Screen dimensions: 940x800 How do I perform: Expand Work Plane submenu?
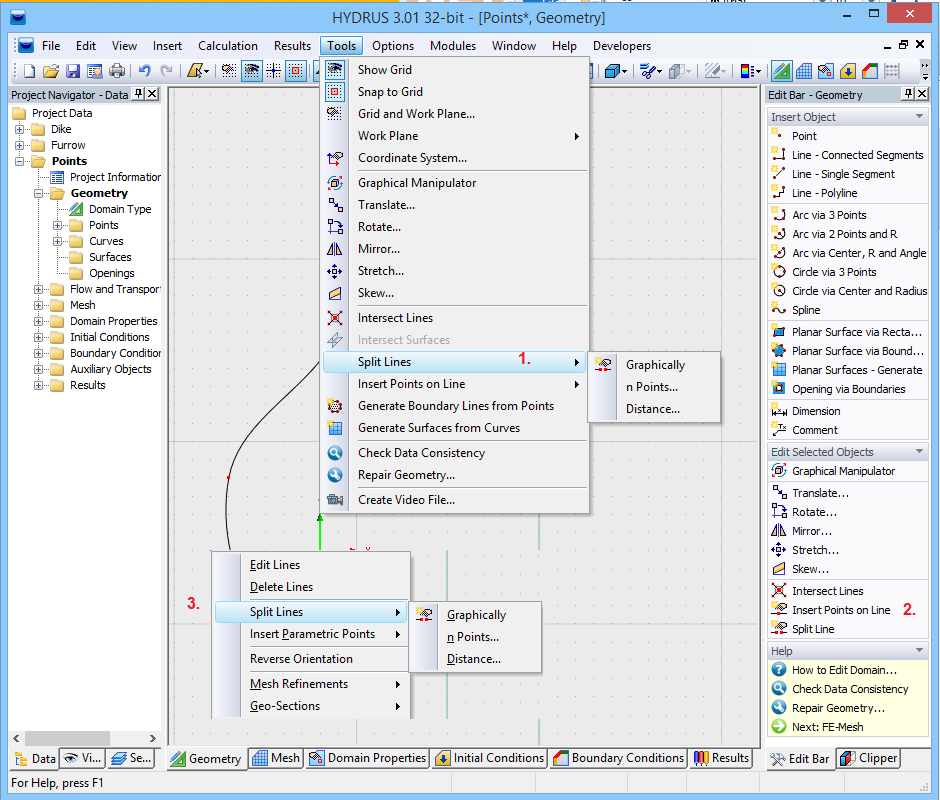point(456,136)
